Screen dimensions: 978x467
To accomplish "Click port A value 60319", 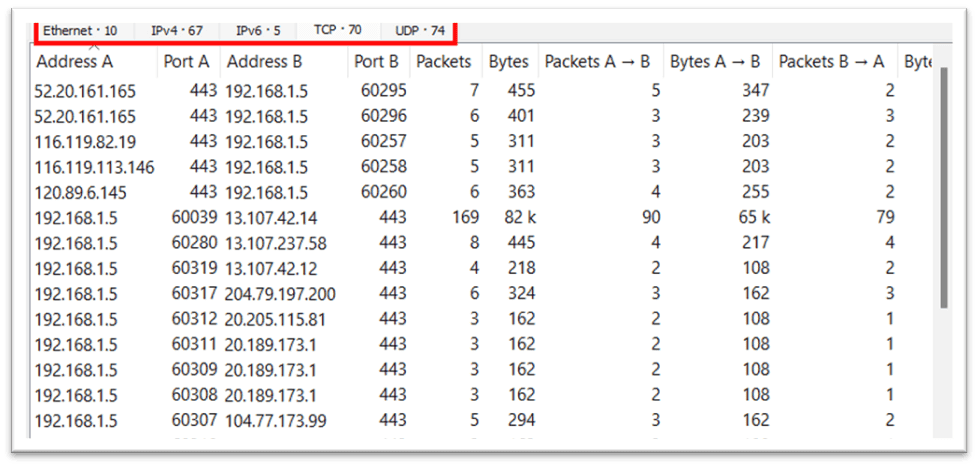I will (195, 268).
